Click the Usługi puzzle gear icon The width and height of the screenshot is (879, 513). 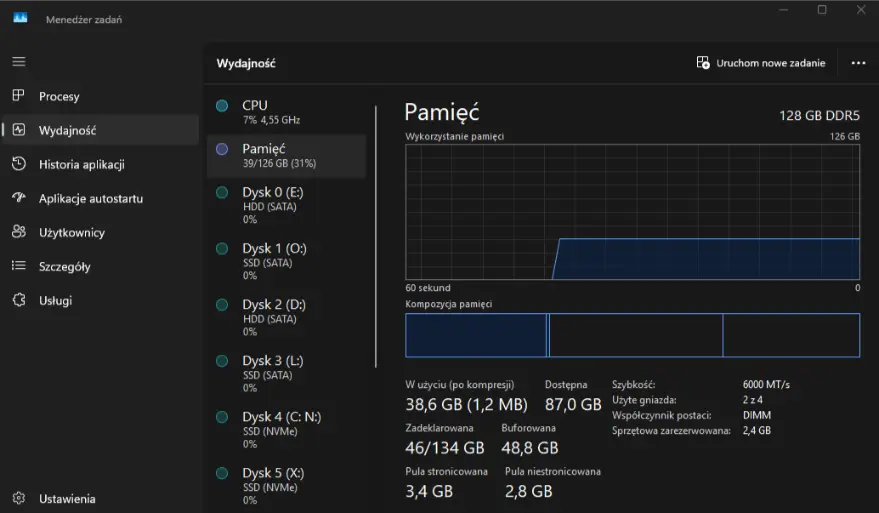tap(19, 300)
